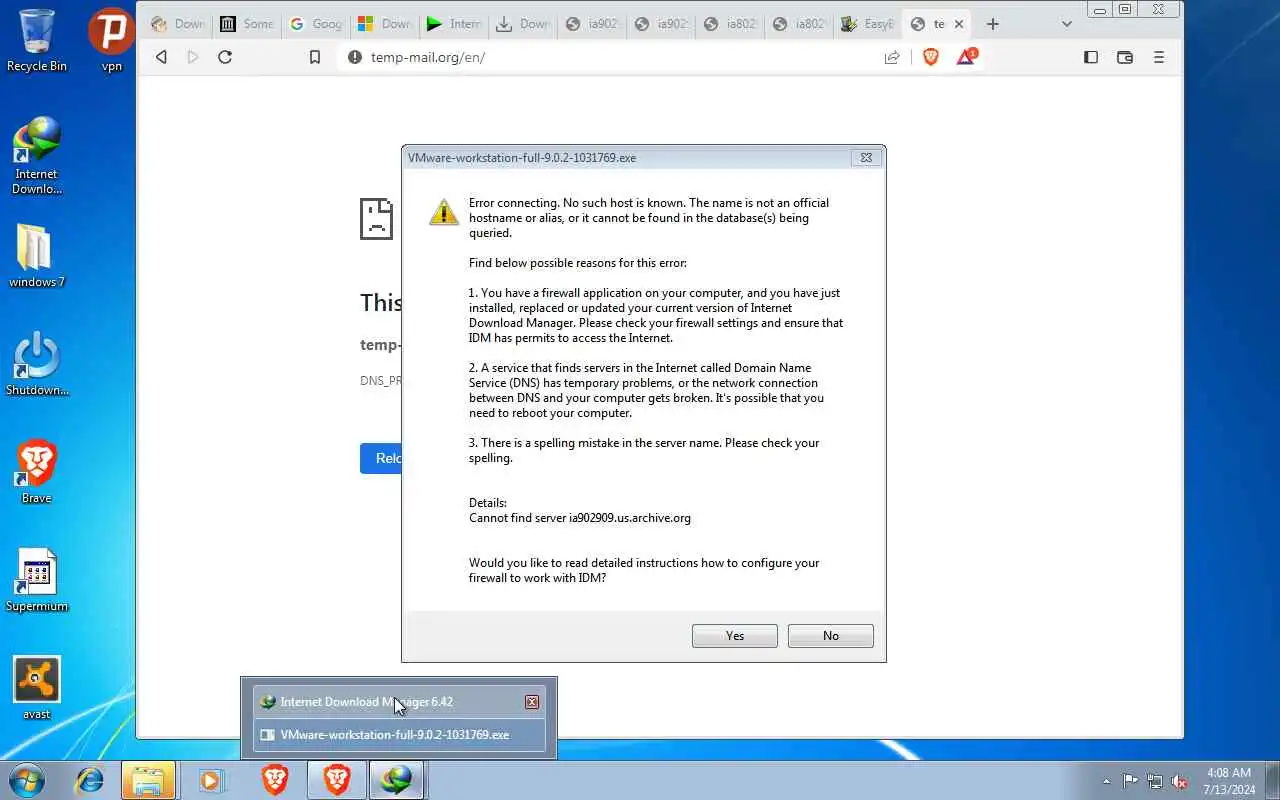
Task: Click No in the IDM error dialog
Action: coord(830,636)
